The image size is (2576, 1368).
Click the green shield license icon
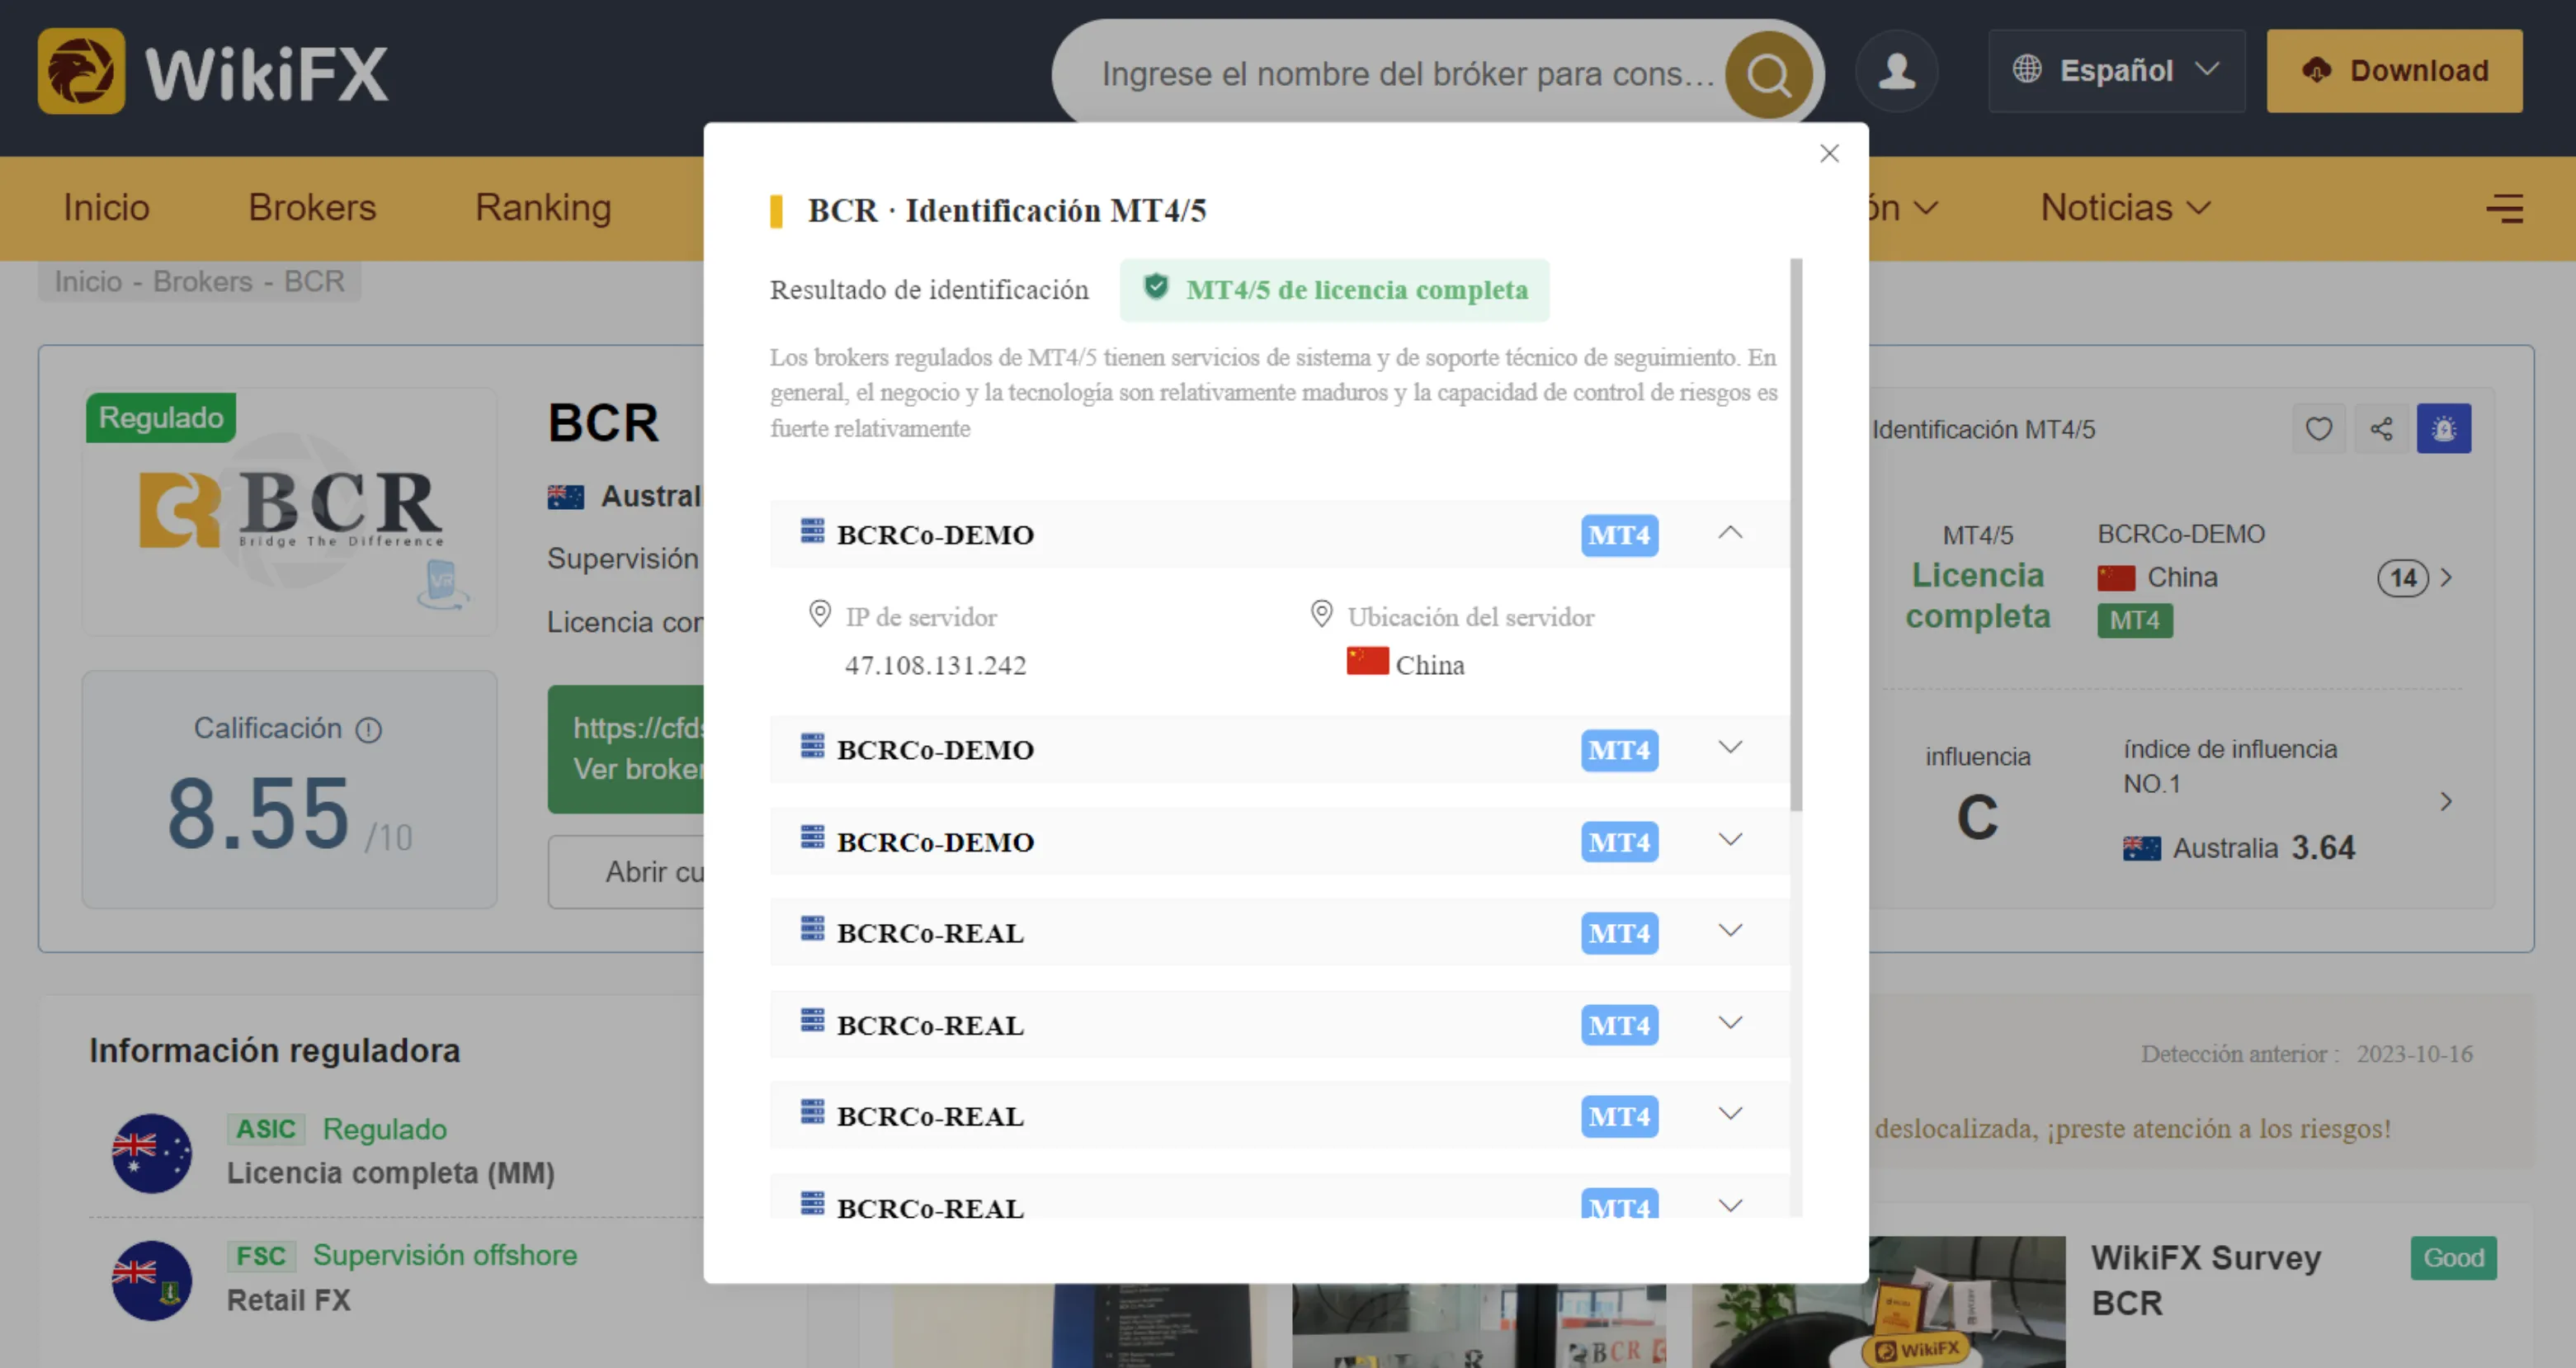click(1155, 287)
